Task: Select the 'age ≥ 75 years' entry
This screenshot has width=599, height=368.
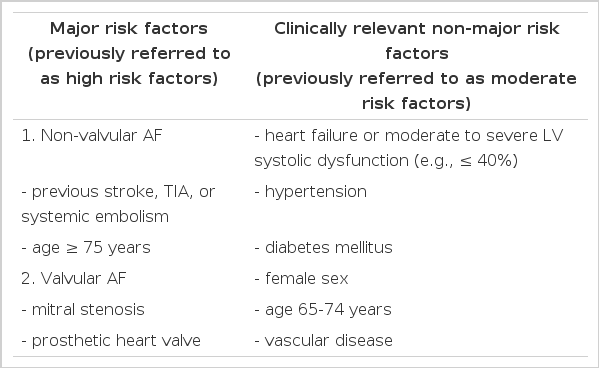Action: pyautogui.click(x=86, y=248)
